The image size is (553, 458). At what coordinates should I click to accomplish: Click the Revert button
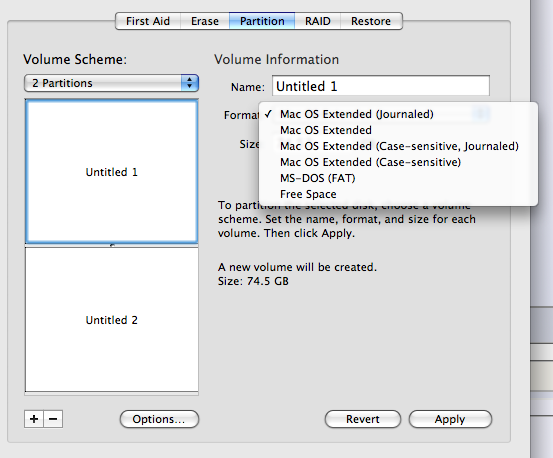[x=363, y=419]
